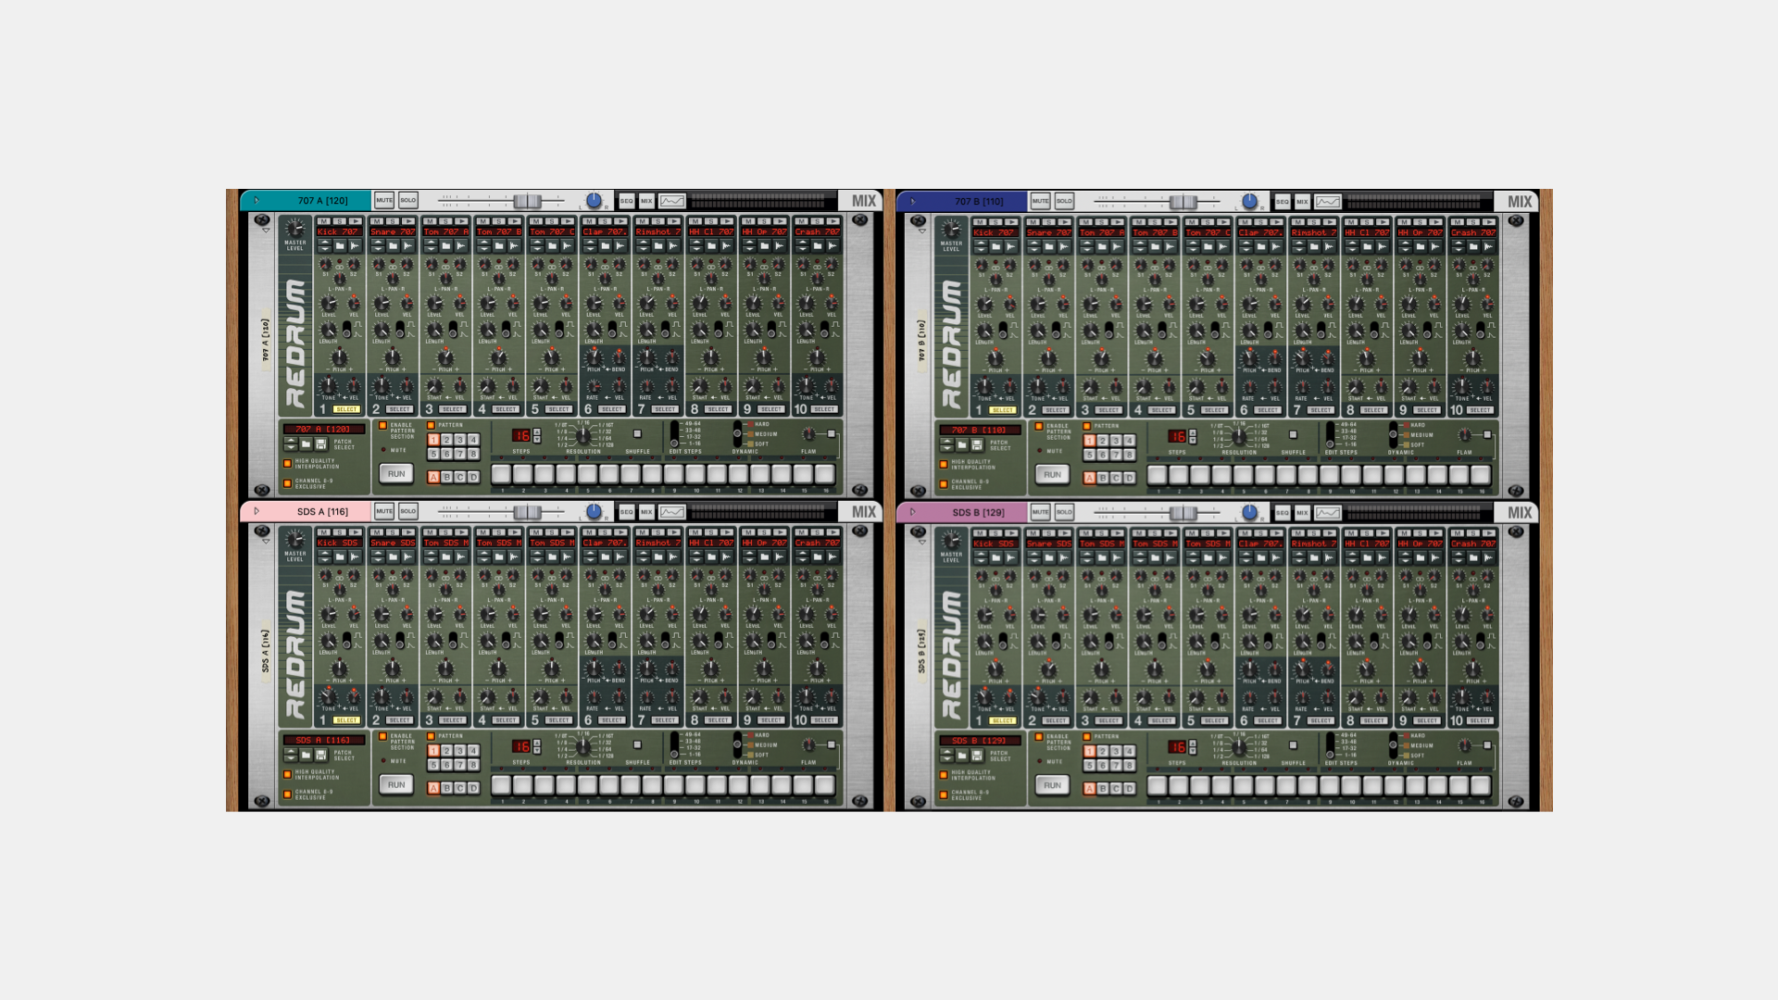1778x1000 pixels.
Task: Toggle step 16 pad in 707 B
Action: click(1481, 475)
